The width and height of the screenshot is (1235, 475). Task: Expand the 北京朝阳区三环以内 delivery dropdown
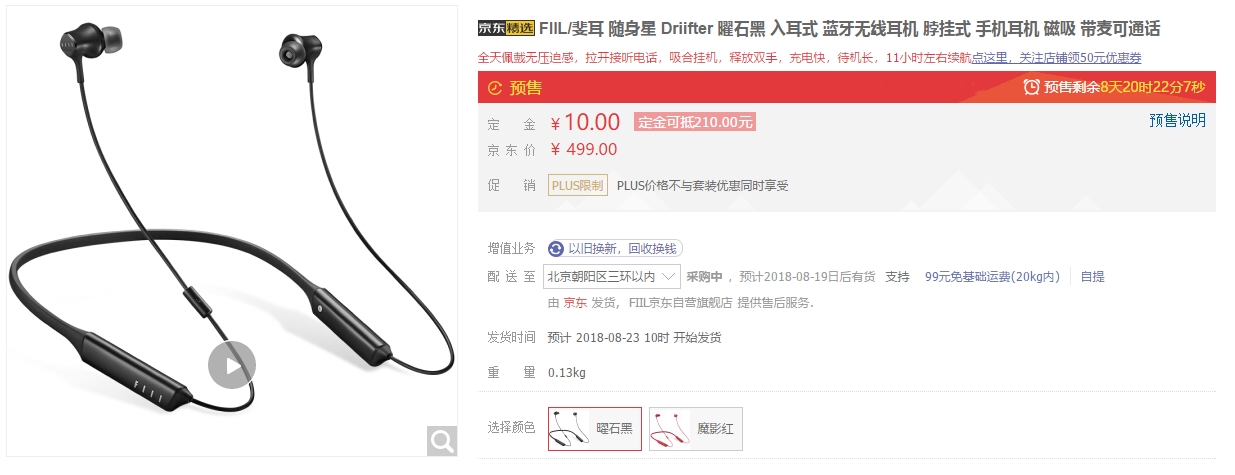pyautogui.click(x=612, y=276)
